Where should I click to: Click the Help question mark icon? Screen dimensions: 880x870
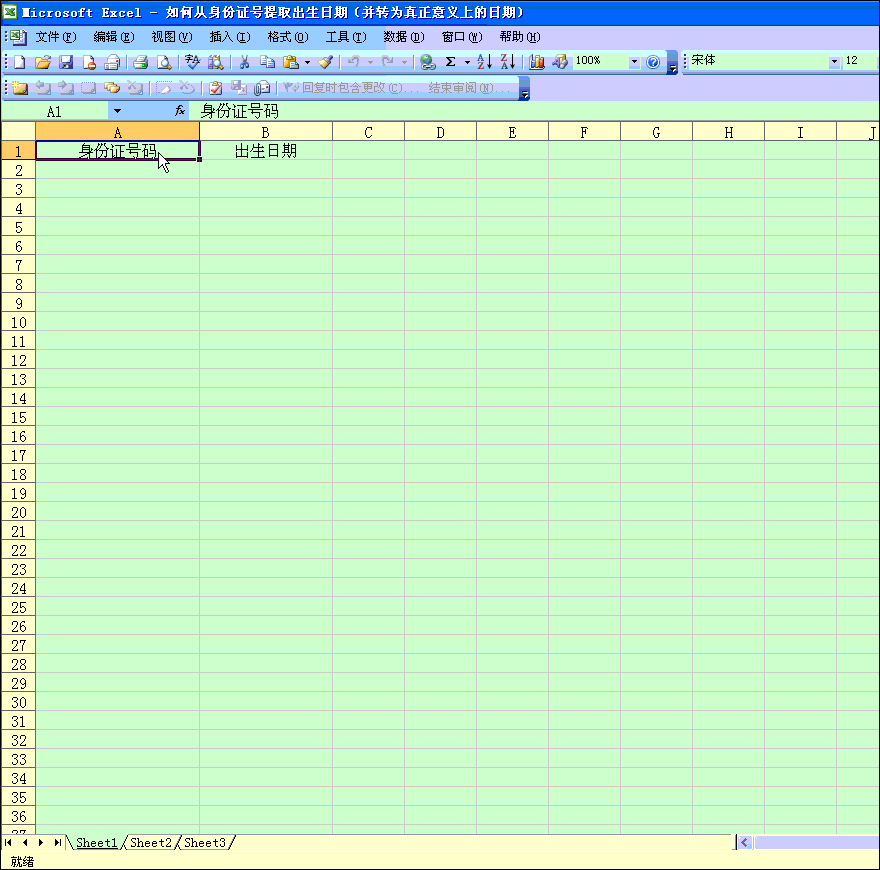[x=653, y=62]
